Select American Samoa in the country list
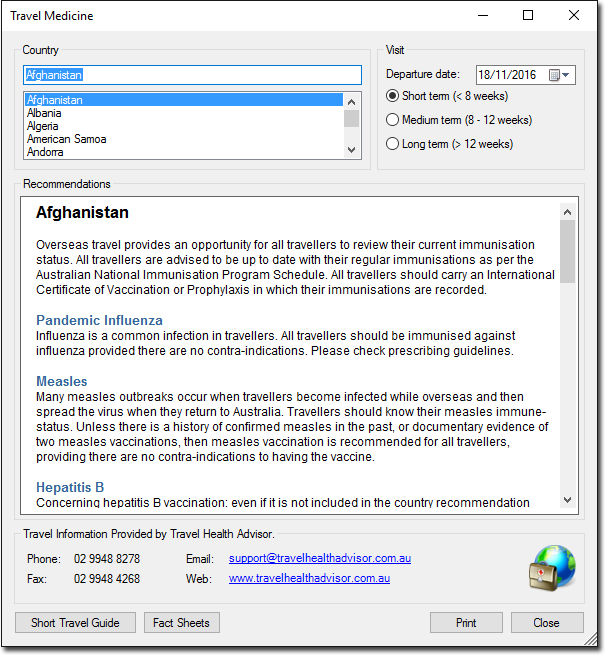This screenshot has width=605, height=655. (x=184, y=139)
